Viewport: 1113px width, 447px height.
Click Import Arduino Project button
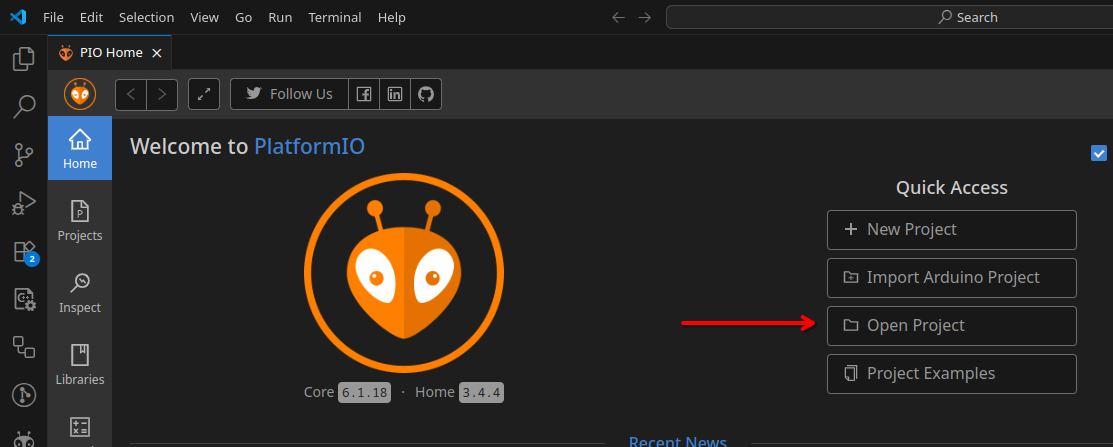pyautogui.click(x=951, y=278)
